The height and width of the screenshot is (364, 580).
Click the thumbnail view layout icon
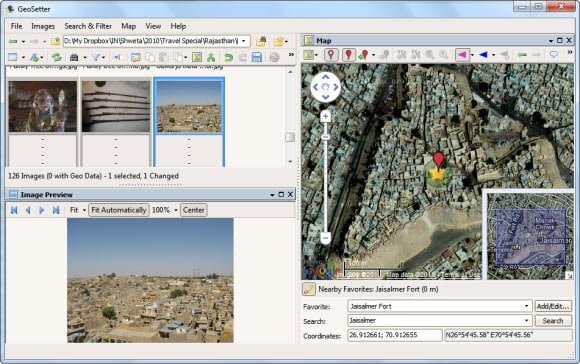point(13,57)
